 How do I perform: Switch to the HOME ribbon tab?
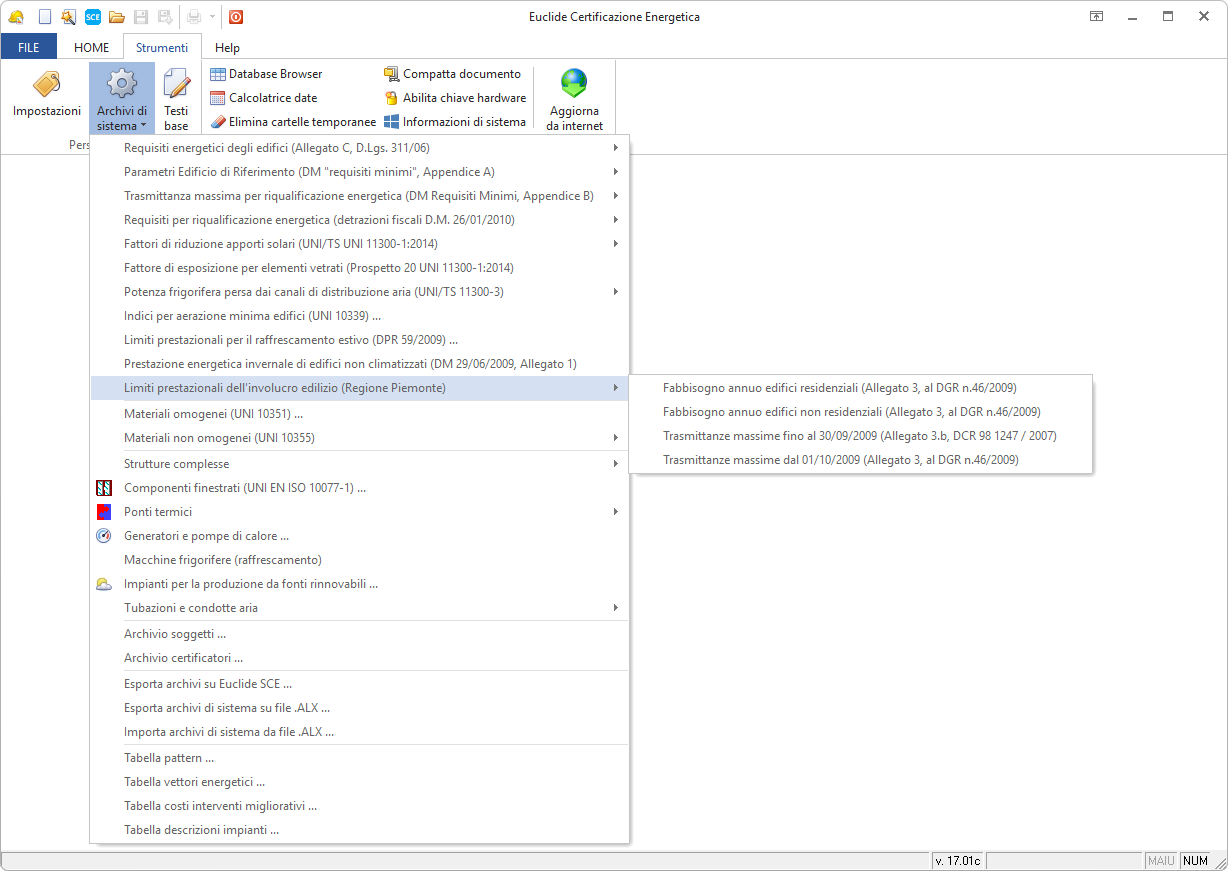point(91,48)
